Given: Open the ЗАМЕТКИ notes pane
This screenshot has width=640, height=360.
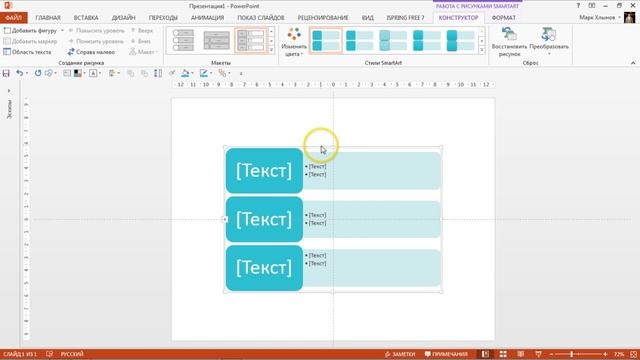Looking at the screenshot, I should 400,354.
